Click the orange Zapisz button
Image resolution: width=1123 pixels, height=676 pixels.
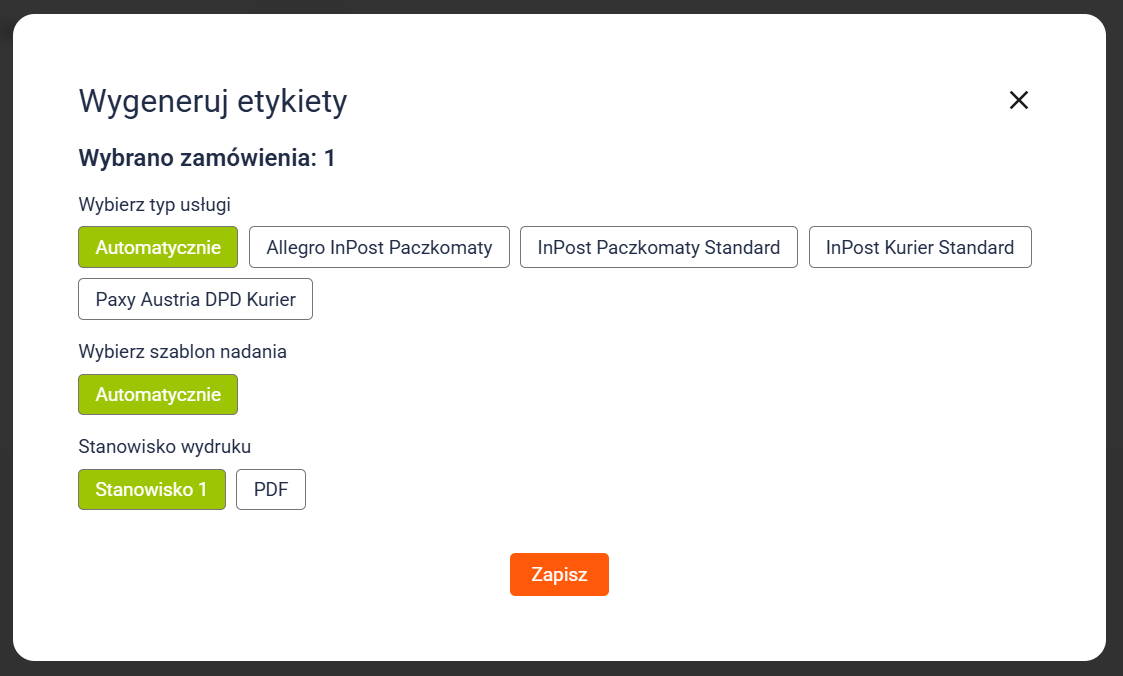[559, 575]
